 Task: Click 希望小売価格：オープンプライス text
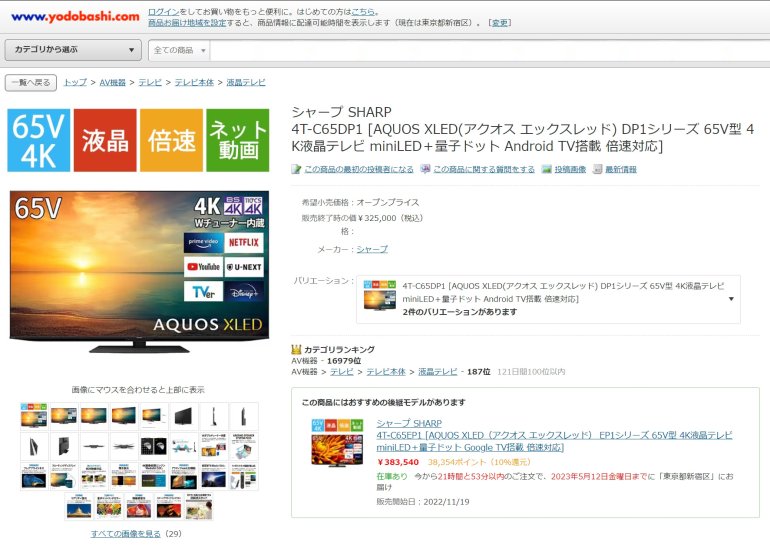tap(360, 202)
